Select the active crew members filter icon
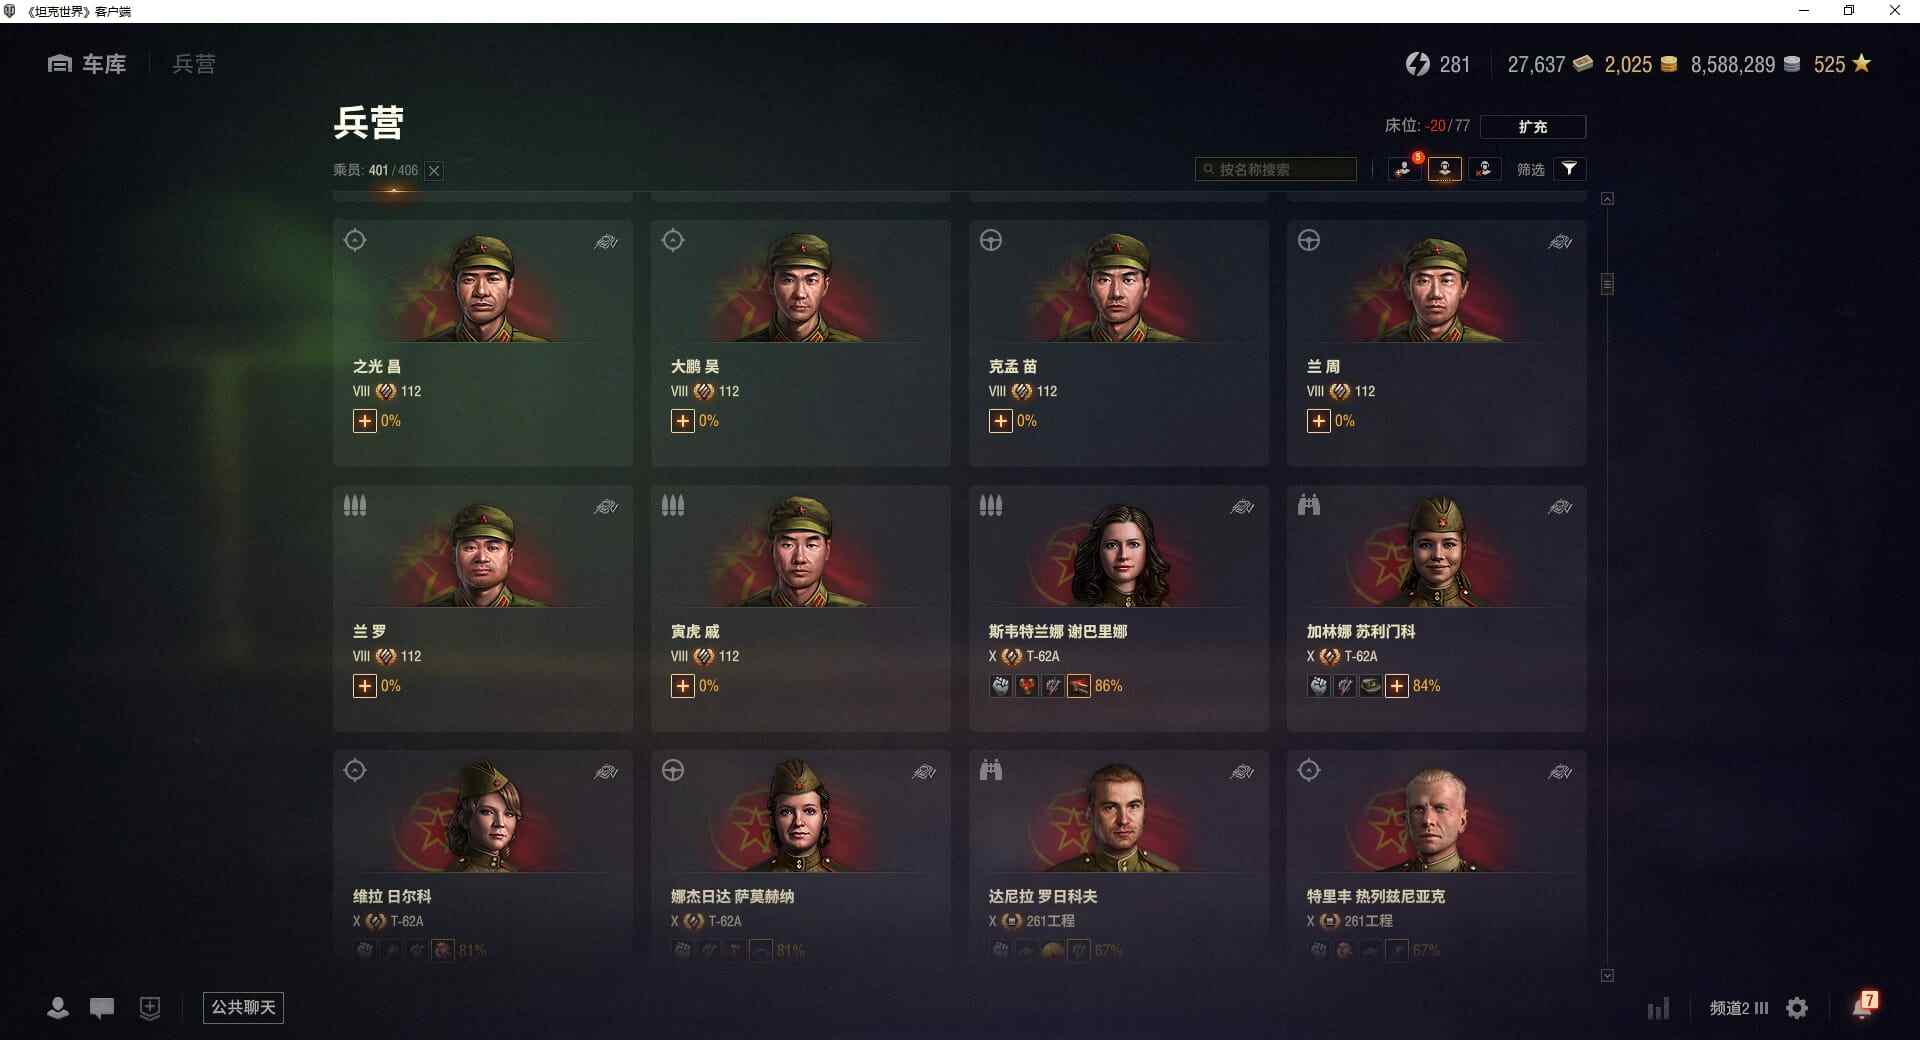 pyautogui.click(x=1445, y=169)
